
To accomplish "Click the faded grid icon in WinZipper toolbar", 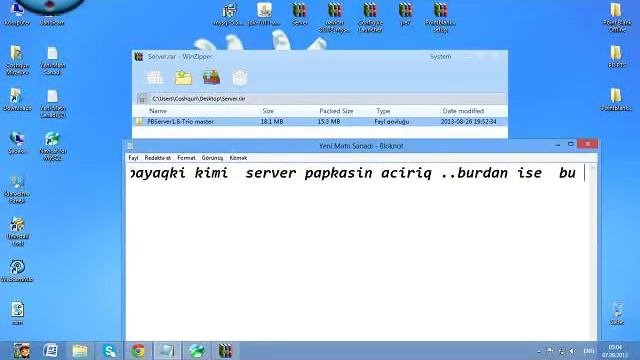I will tap(155, 78).
